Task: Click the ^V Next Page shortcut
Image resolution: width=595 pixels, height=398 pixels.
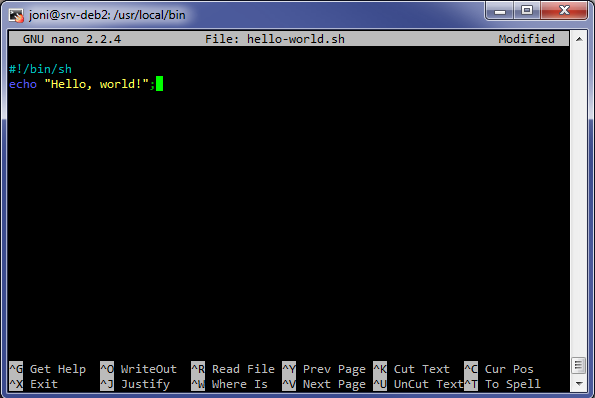Action: [324, 384]
